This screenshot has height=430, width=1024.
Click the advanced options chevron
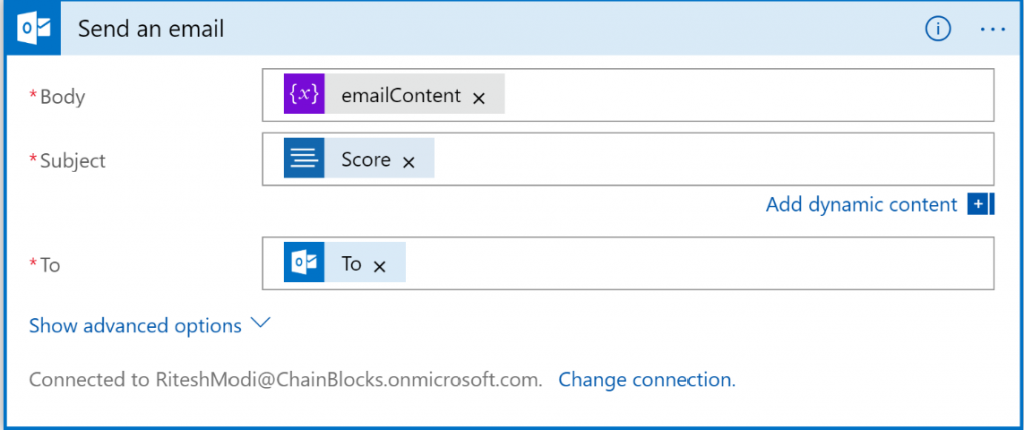(261, 324)
